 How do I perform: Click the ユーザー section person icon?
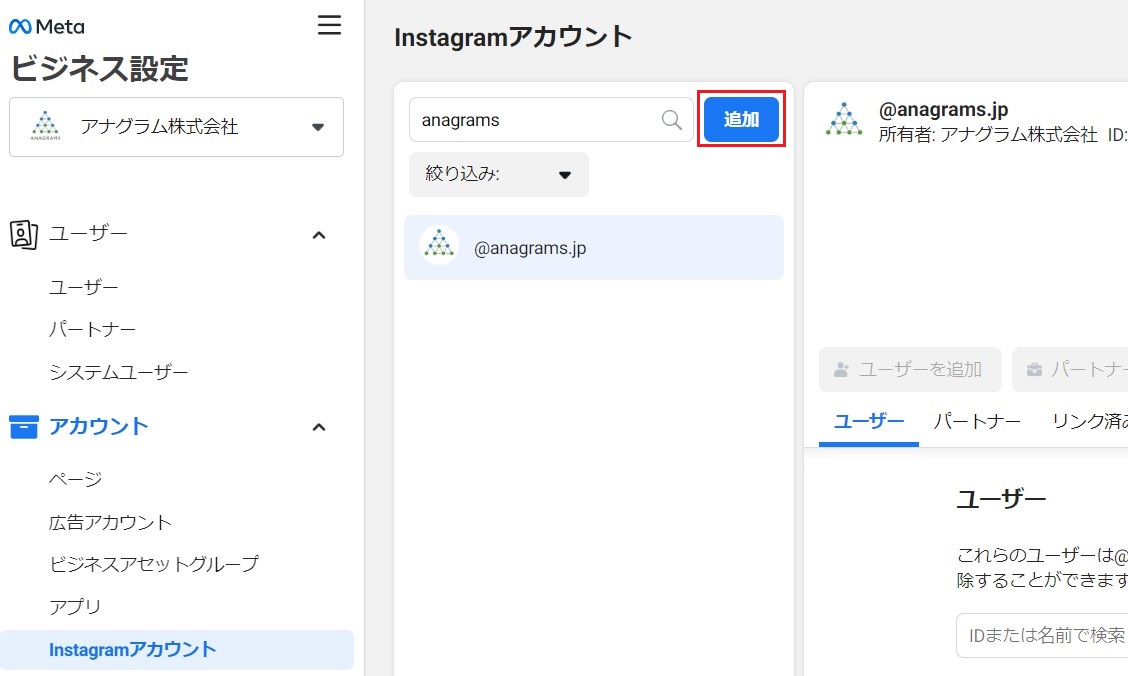23,234
